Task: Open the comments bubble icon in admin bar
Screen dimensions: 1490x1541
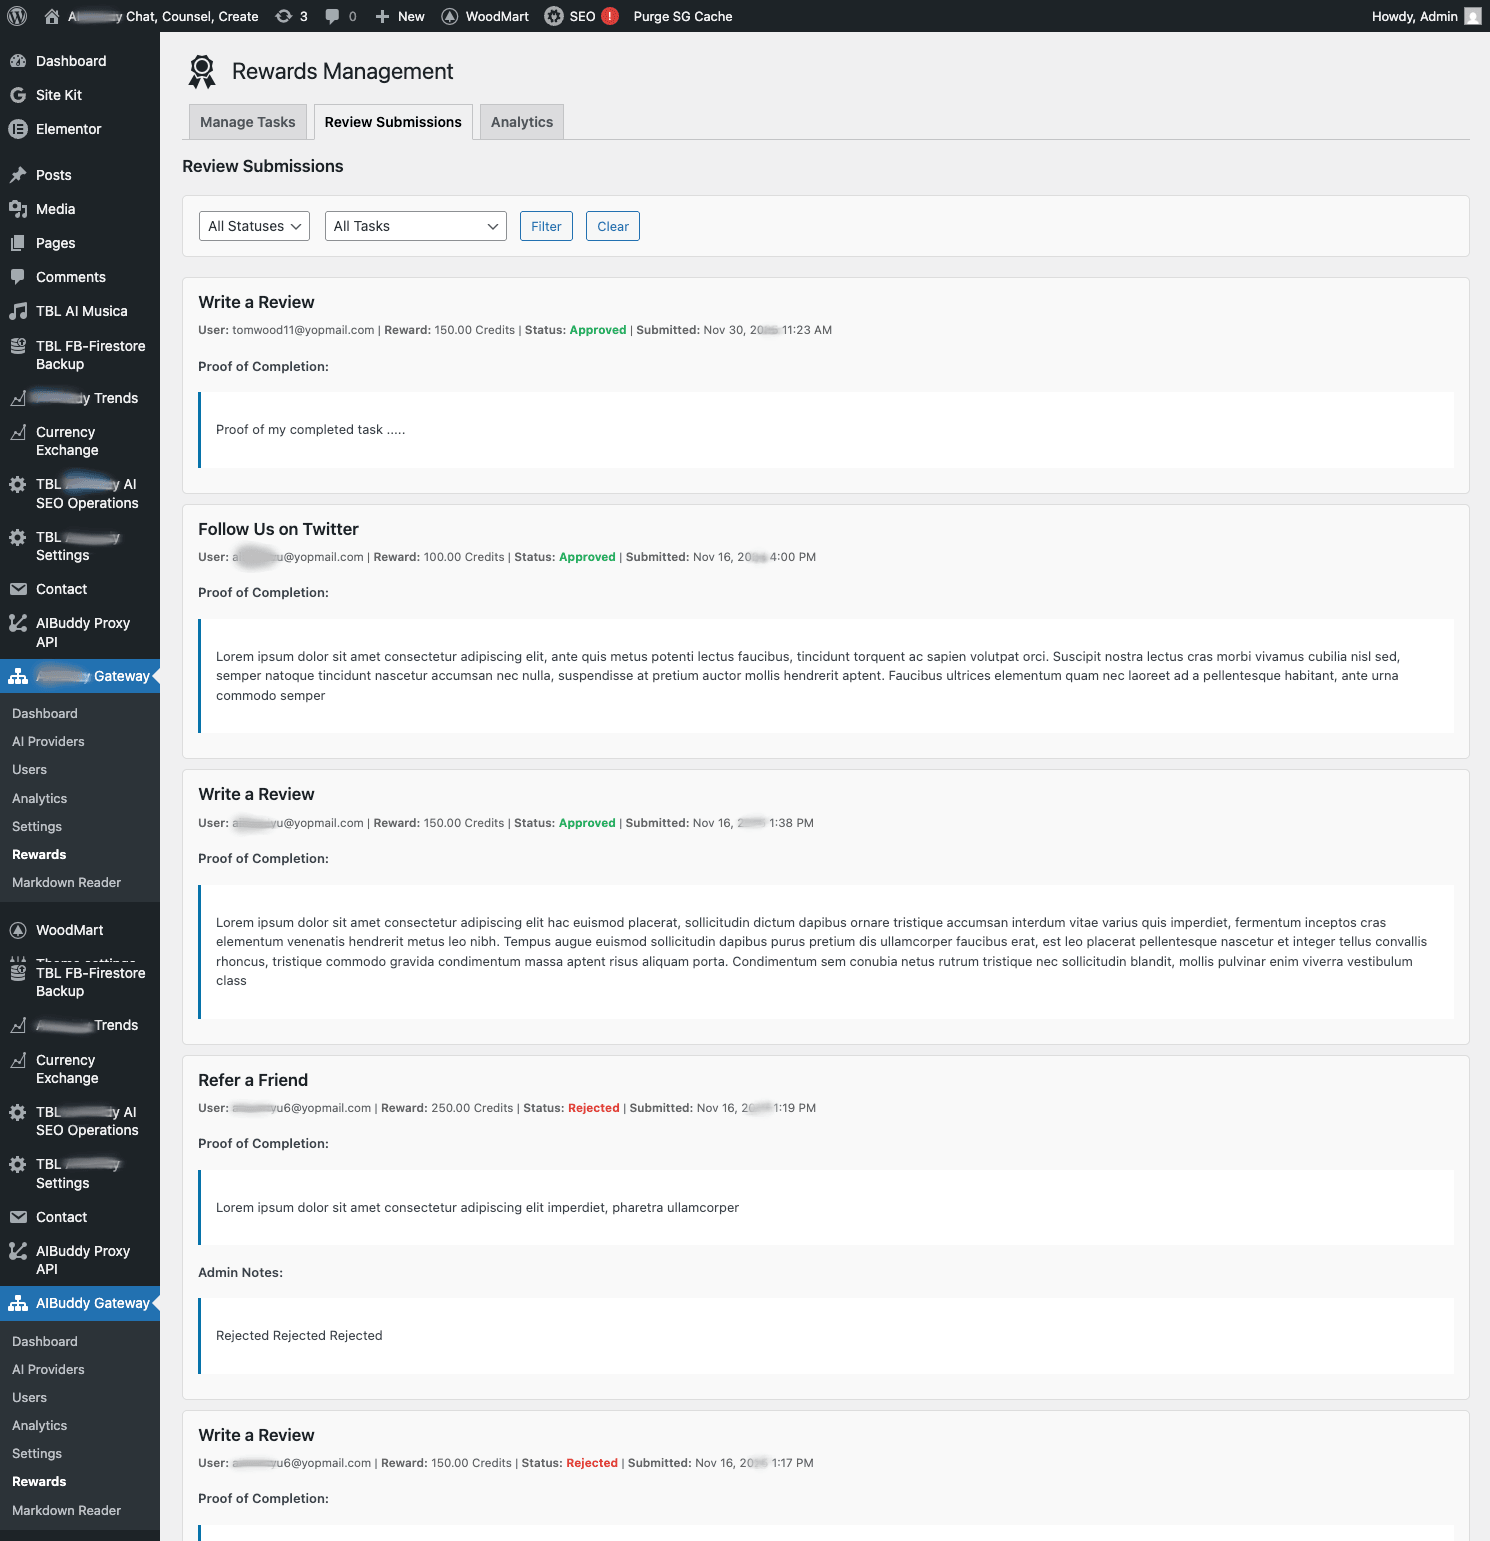Action: pyautogui.click(x=333, y=16)
